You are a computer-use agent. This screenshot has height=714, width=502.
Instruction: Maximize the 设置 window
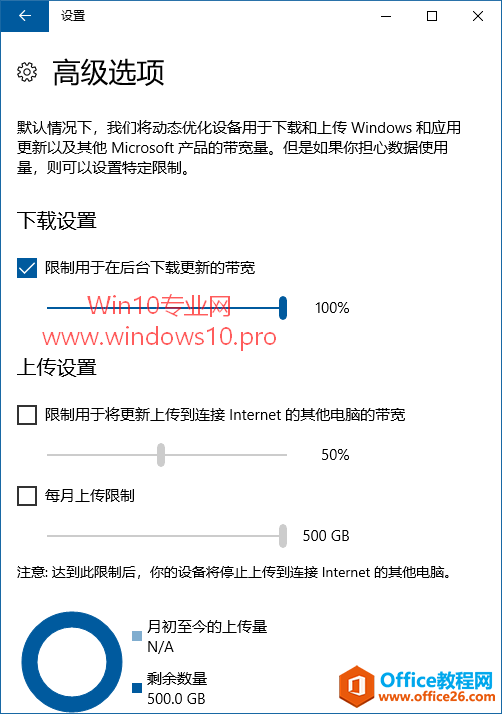point(432,16)
